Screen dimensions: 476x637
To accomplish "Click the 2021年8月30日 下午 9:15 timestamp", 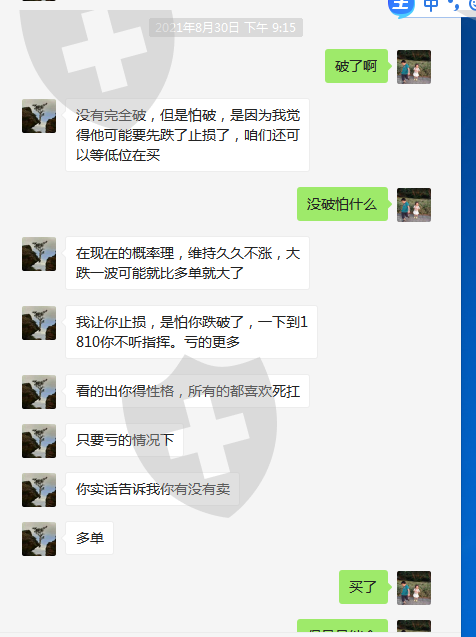I will point(226,28).
